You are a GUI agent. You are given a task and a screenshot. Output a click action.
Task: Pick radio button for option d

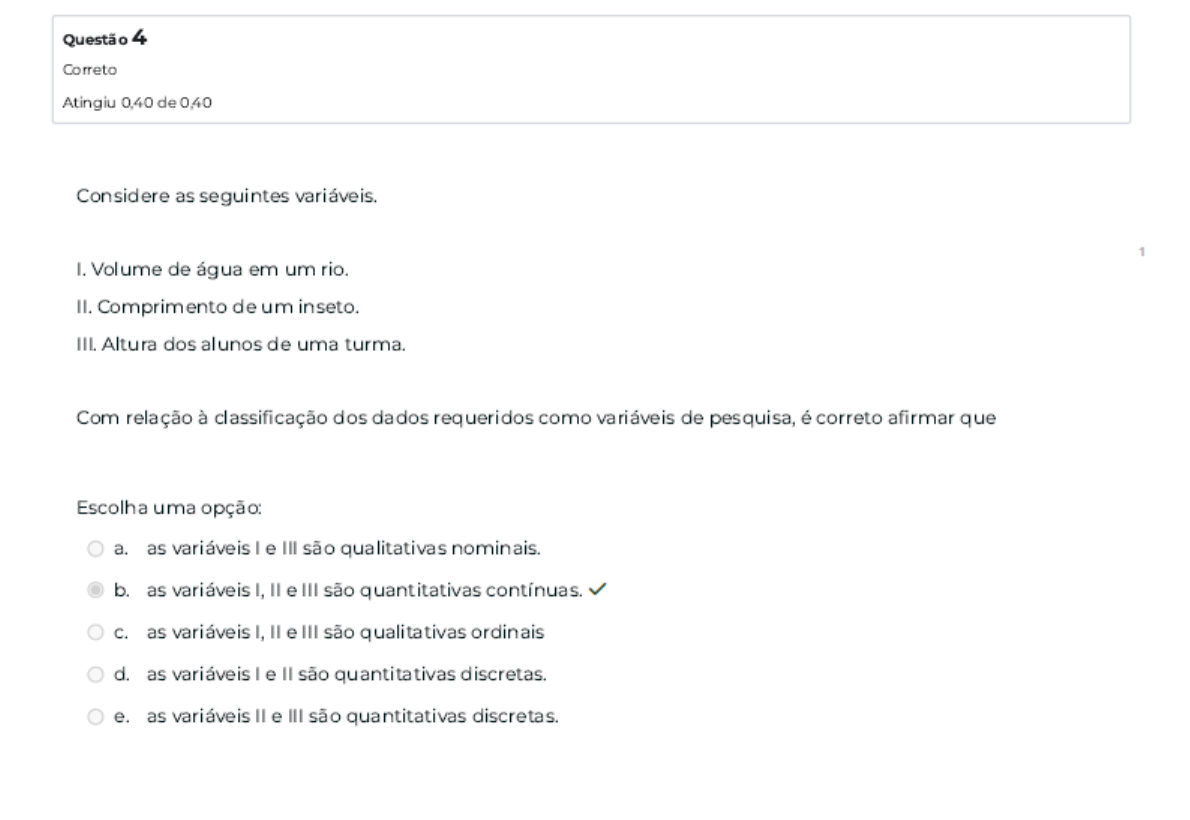click(94, 674)
